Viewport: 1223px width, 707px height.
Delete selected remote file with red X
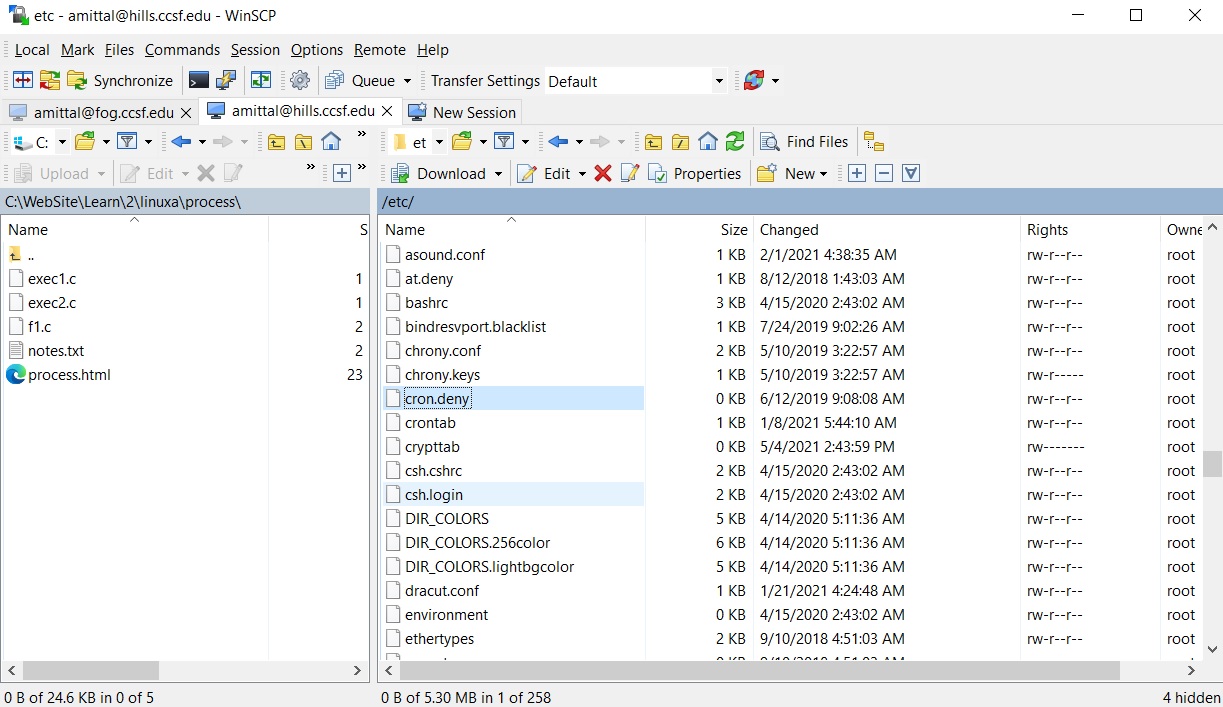coord(602,174)
